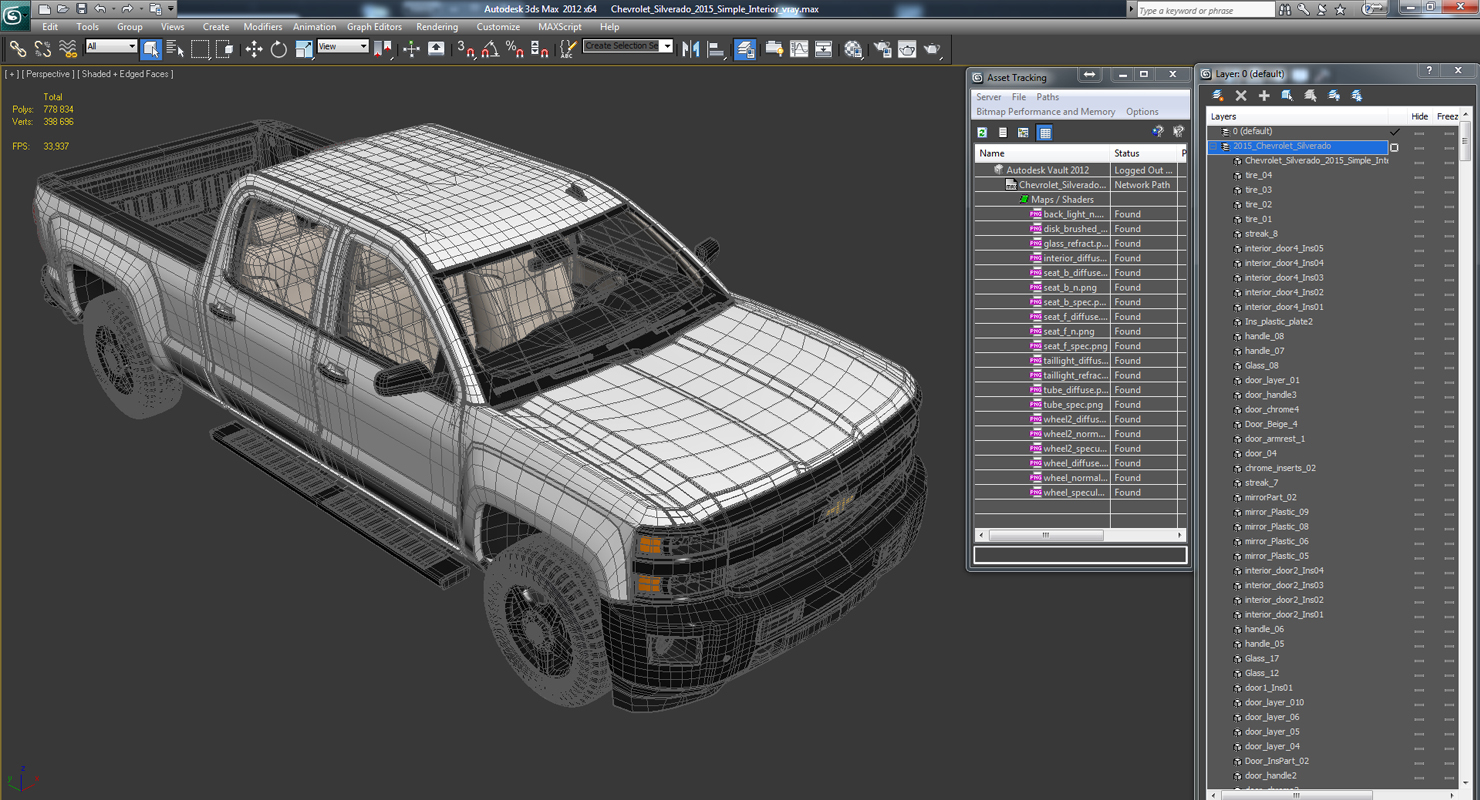Open the Curve Editor
This screenshot has width=1480, height=800.
pyautogui.click(x=799, y=48)
